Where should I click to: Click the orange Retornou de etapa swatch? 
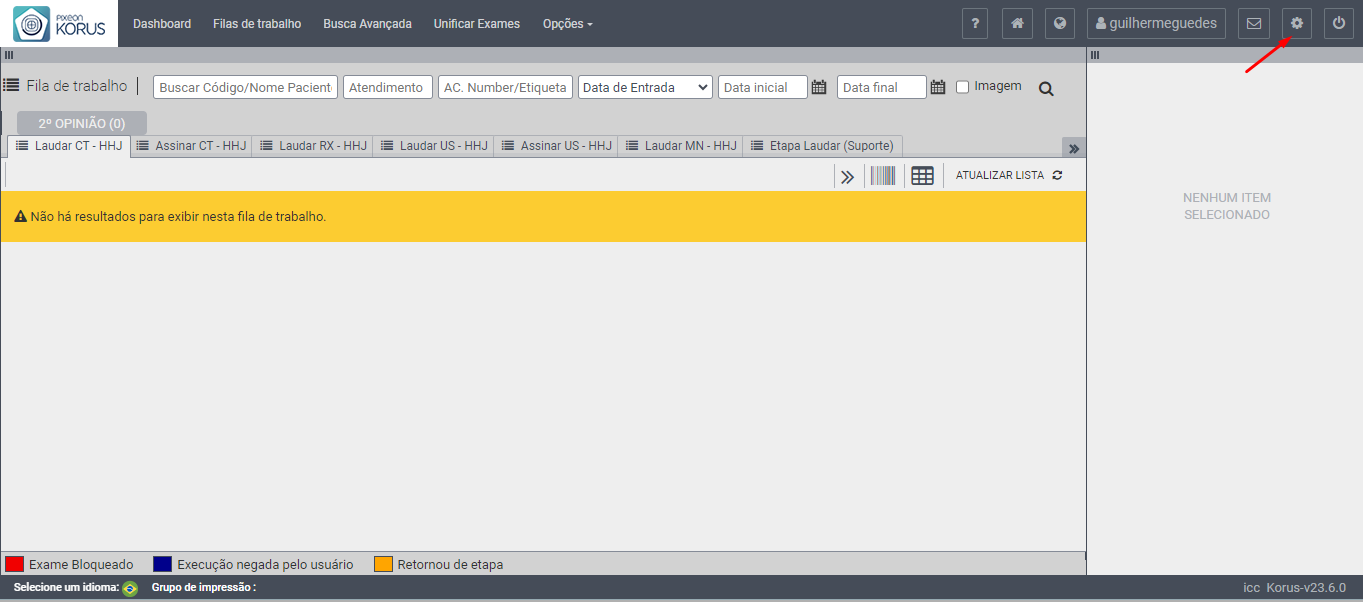[x=383, y=564]
